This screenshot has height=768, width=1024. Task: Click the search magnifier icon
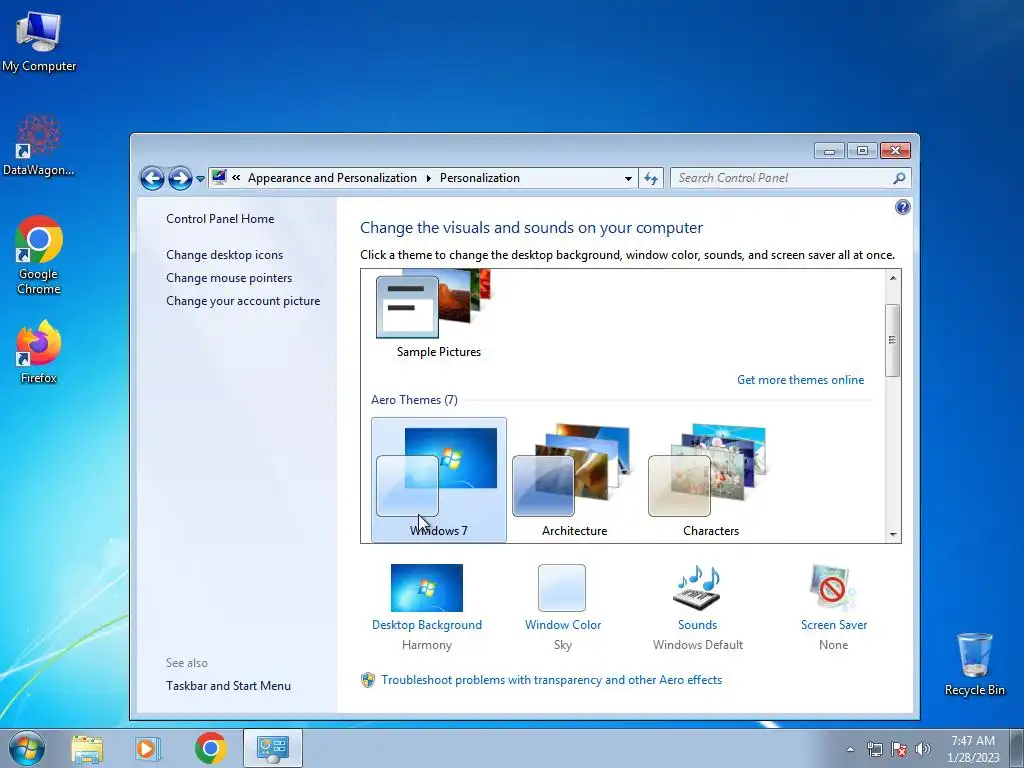(x=899, y=178)
